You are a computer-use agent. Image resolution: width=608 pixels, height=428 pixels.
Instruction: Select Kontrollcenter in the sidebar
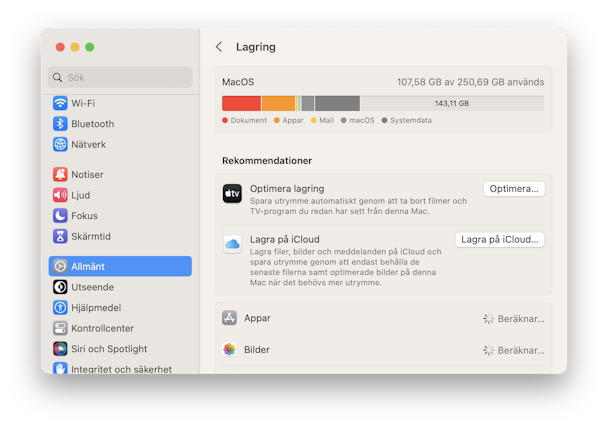click(x=102, y=328)
